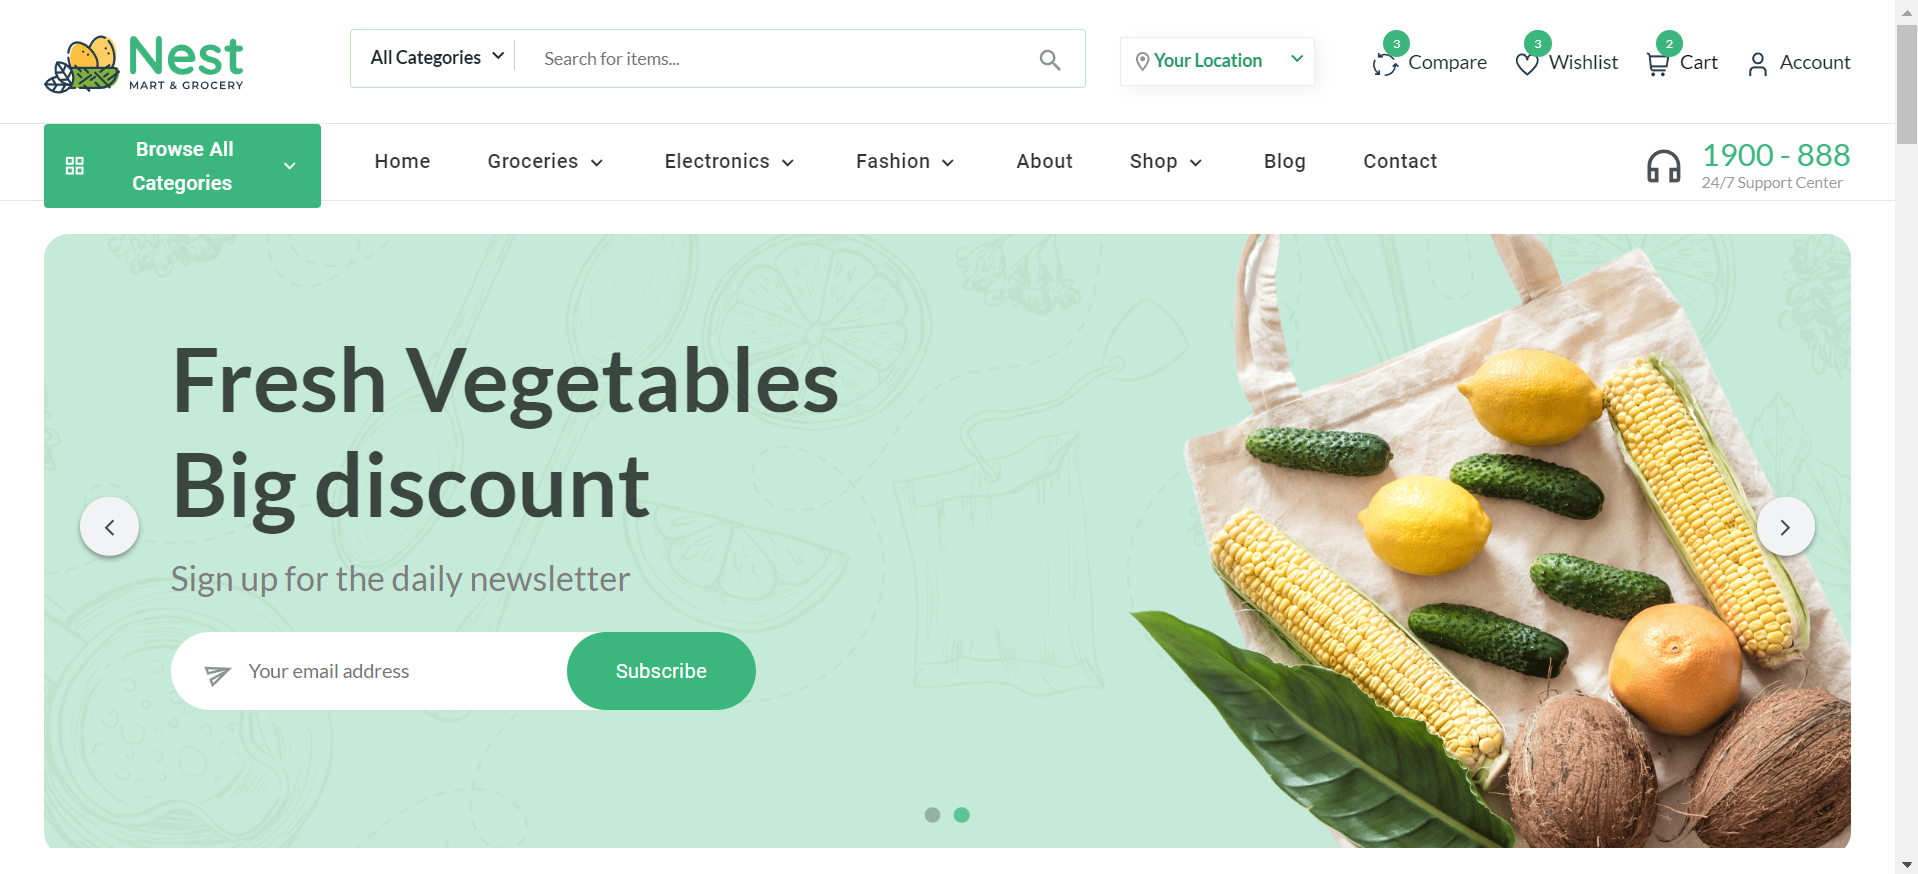Open the Groceries menu
1918x874 pixels.
(x=545, y=162)
